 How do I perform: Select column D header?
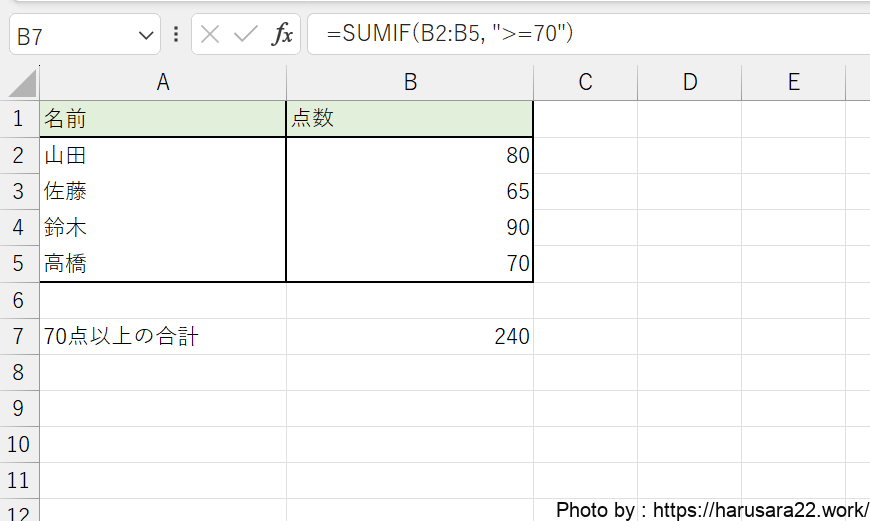click(x=690, y=83)
